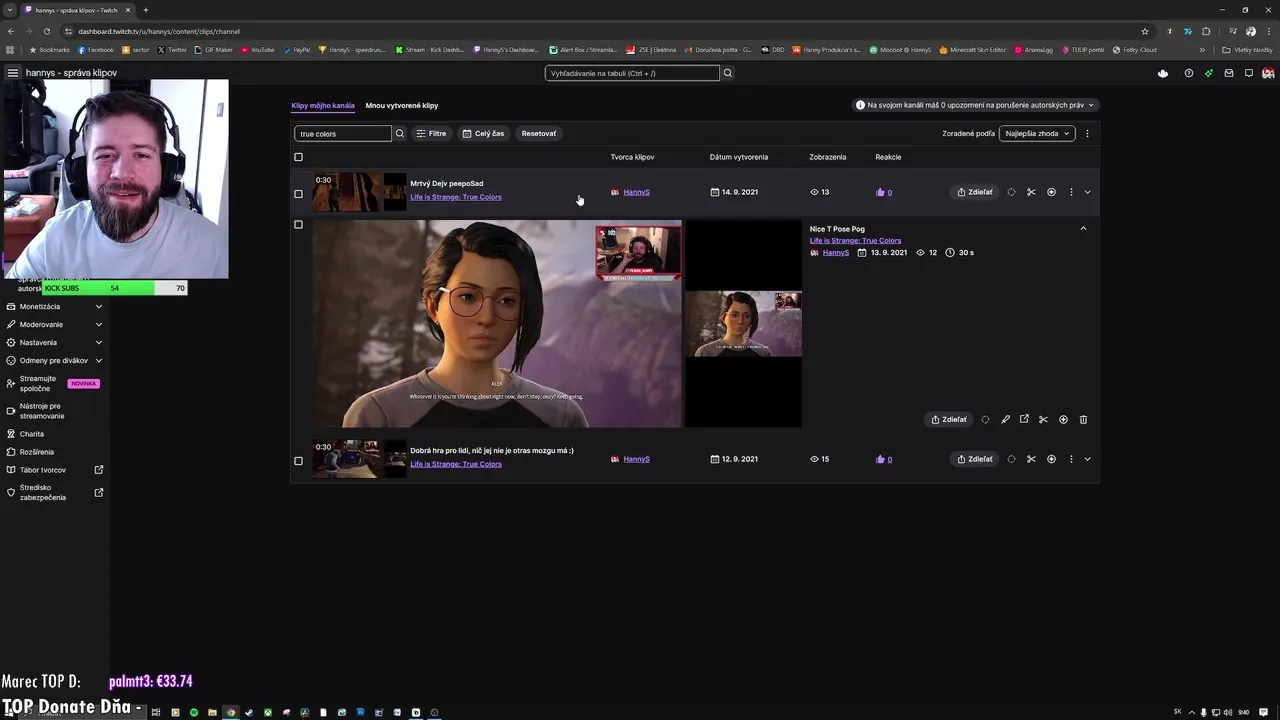Click dashed circle in Nice T Pose Pog panel
The height and width of the screenshot is (720, 1280).
(985, 420)
